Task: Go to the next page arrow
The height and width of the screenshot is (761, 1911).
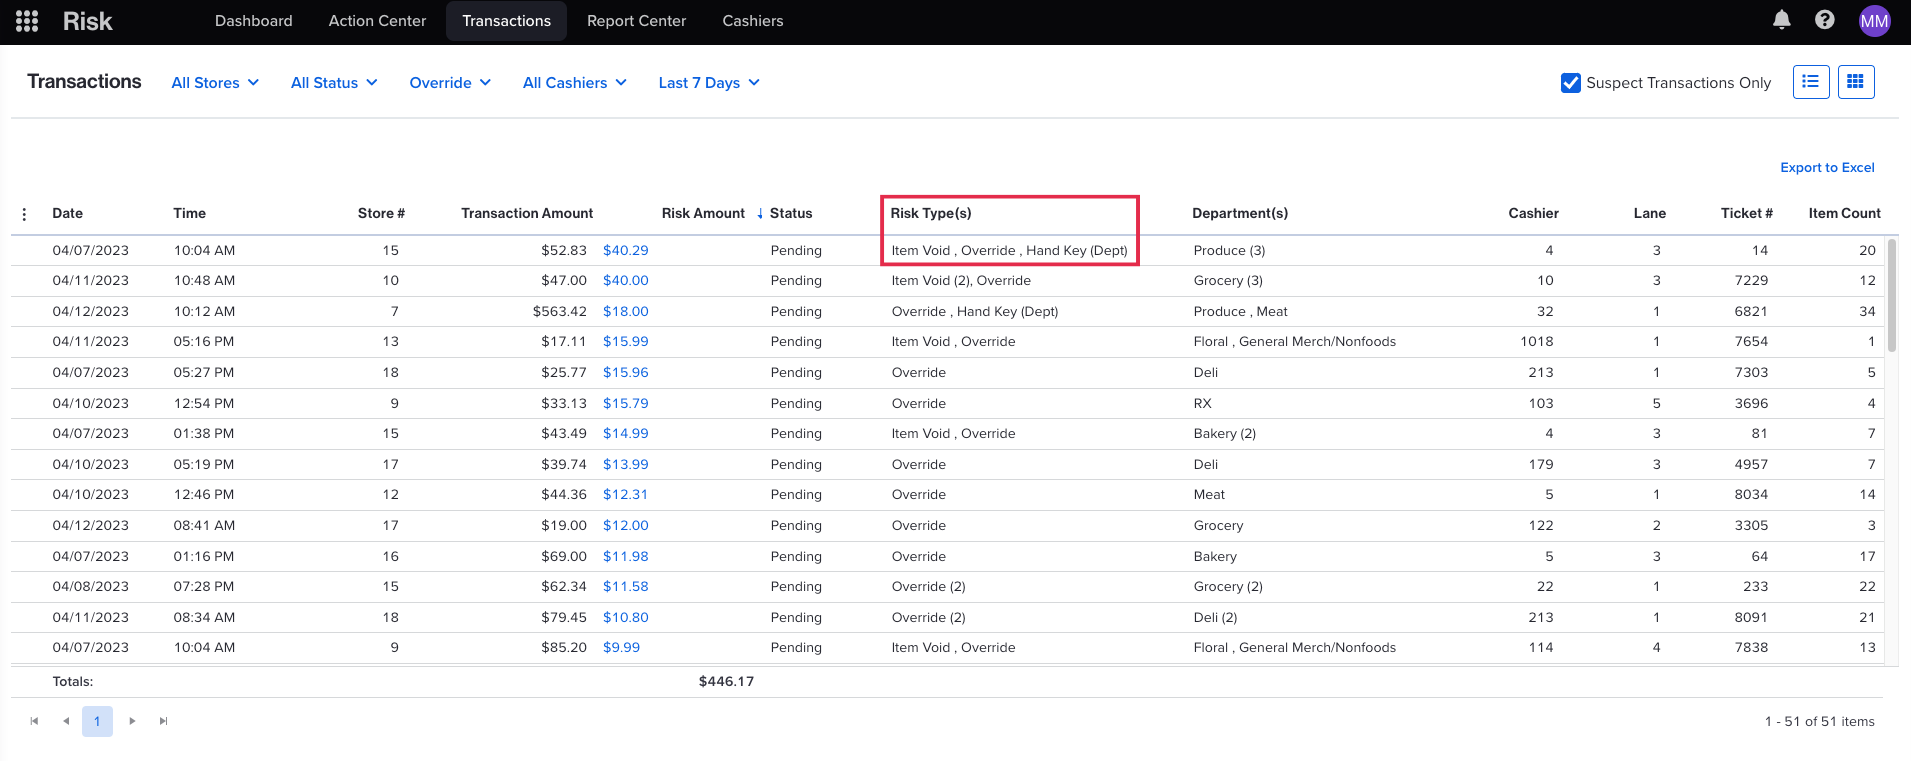Action: (x=132, y=721)
